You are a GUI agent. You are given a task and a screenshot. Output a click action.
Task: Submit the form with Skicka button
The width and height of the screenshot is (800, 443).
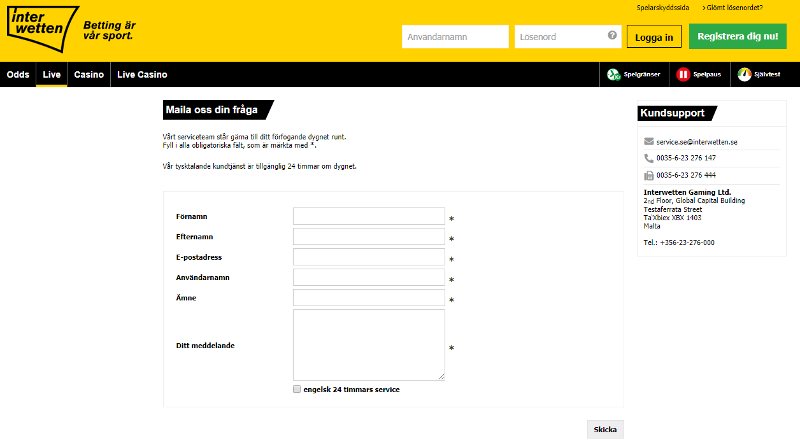point(605,429)
